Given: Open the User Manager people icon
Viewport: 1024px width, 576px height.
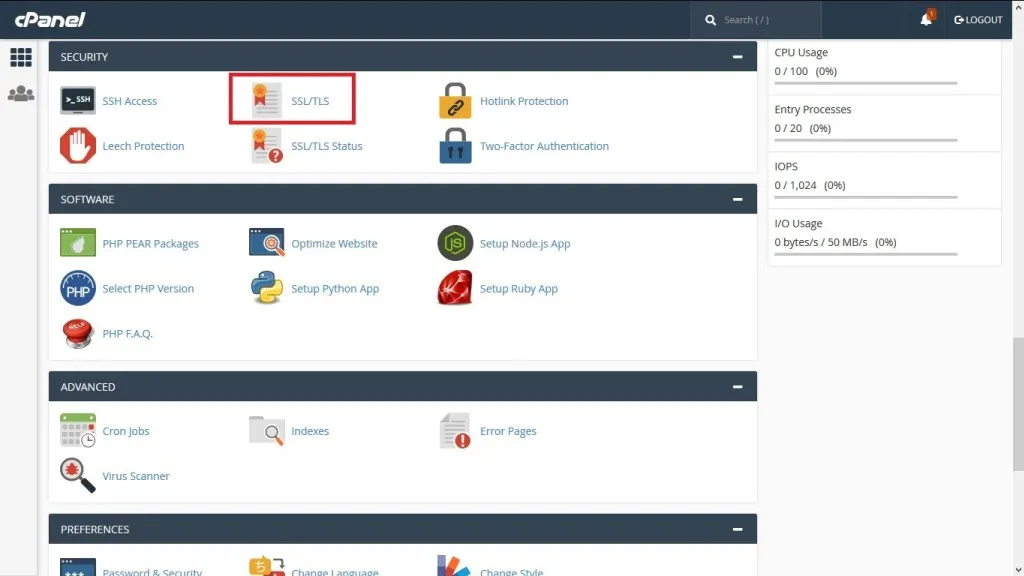Looking at the screenshot, I should (x=21, y=94).
